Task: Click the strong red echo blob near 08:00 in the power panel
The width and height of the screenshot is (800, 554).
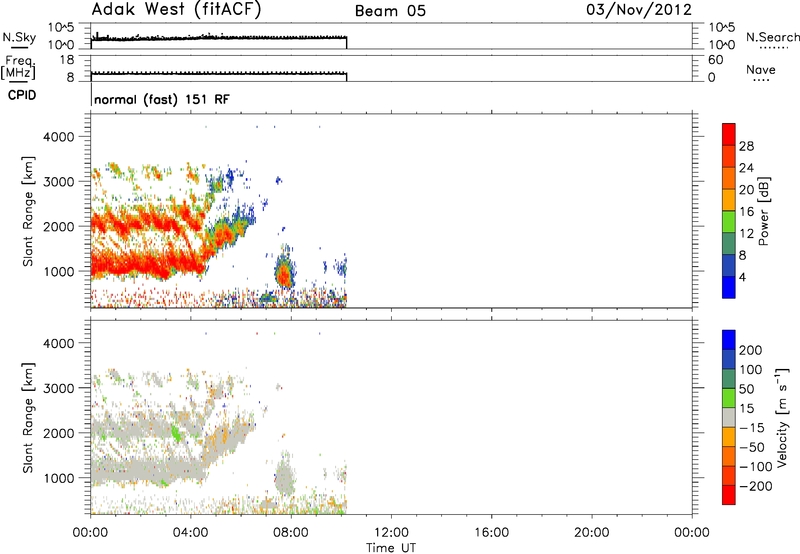Action: (x=283, y=274)
